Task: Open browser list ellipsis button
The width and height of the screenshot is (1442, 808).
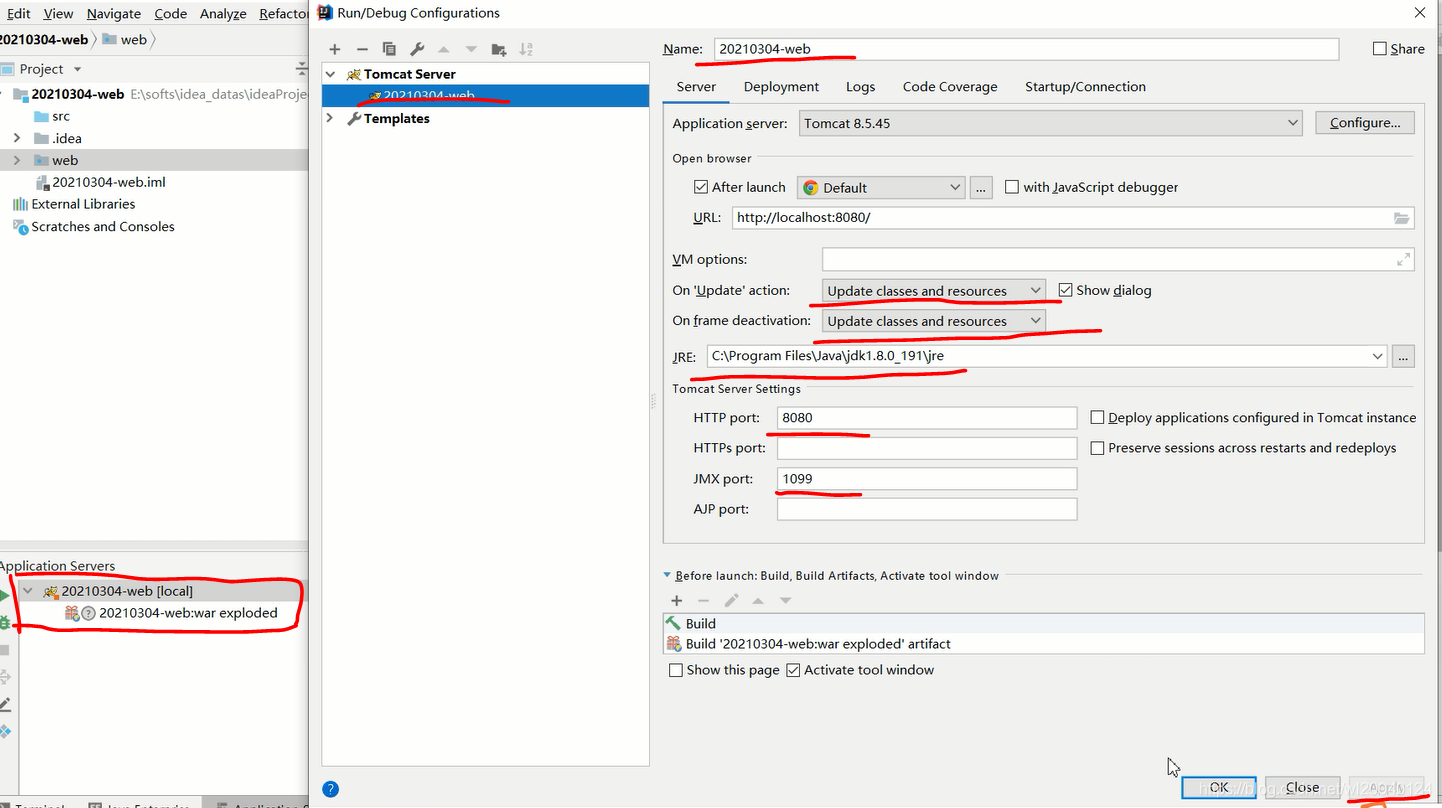Action: coord(981,187)
